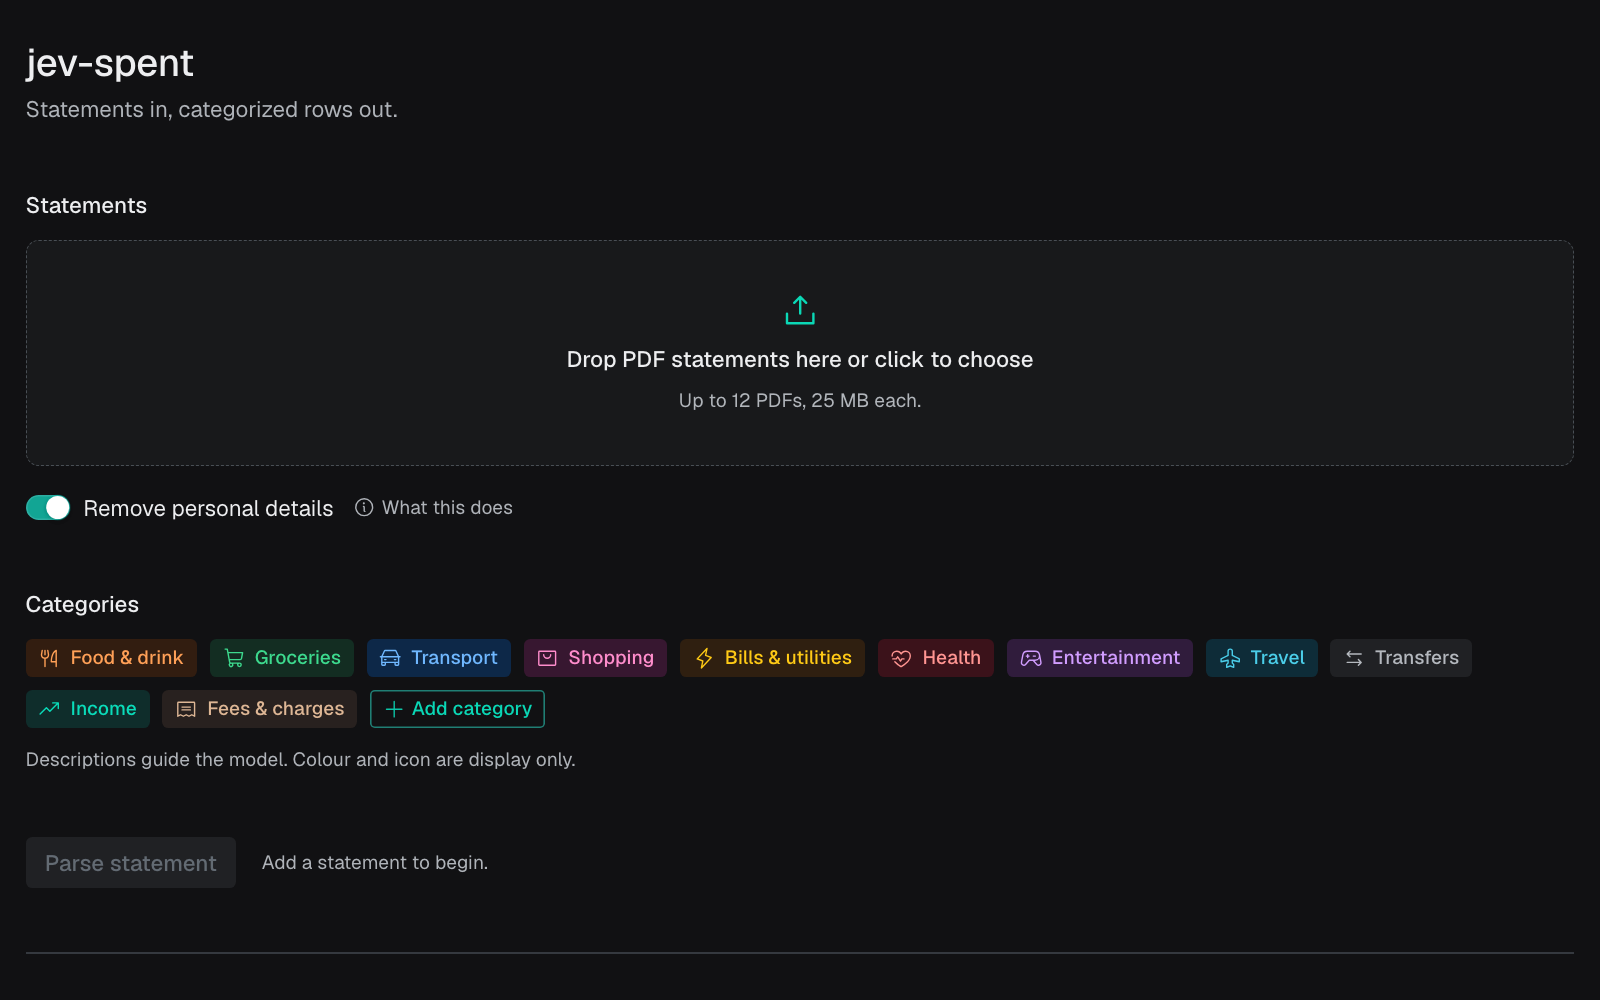Image resolution: width=1600 pixels, height=1000 pixels.
Task: Click the Parse statement button
Action: pyautogui.click(x=131, y=863)
